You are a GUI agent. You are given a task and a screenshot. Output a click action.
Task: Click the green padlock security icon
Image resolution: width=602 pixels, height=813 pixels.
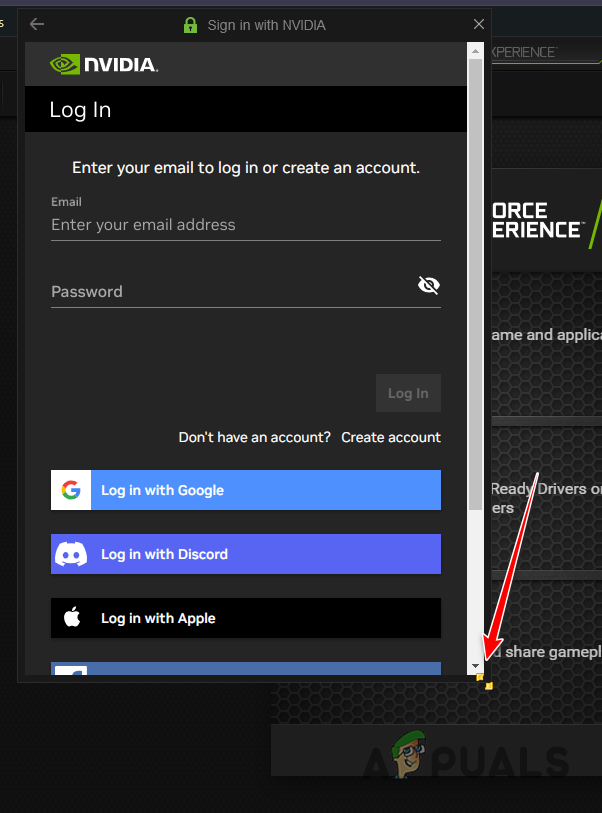click(190, 25)
